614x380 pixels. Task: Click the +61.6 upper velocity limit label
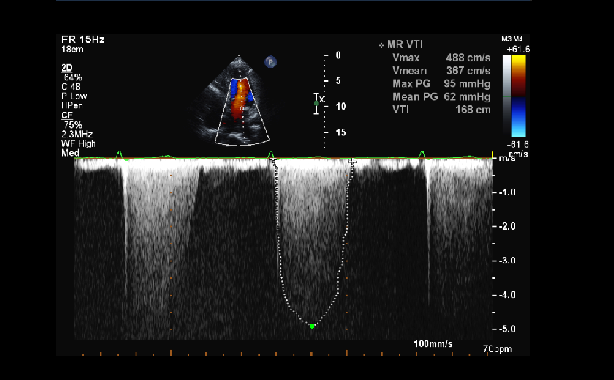coord(518,49)
